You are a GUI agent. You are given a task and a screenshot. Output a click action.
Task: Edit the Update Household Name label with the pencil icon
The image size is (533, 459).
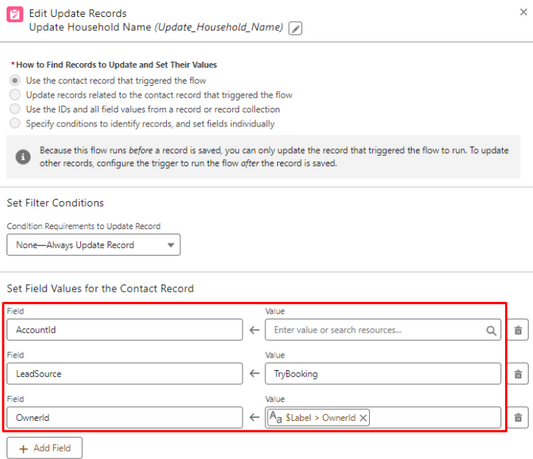pos(295,28)
